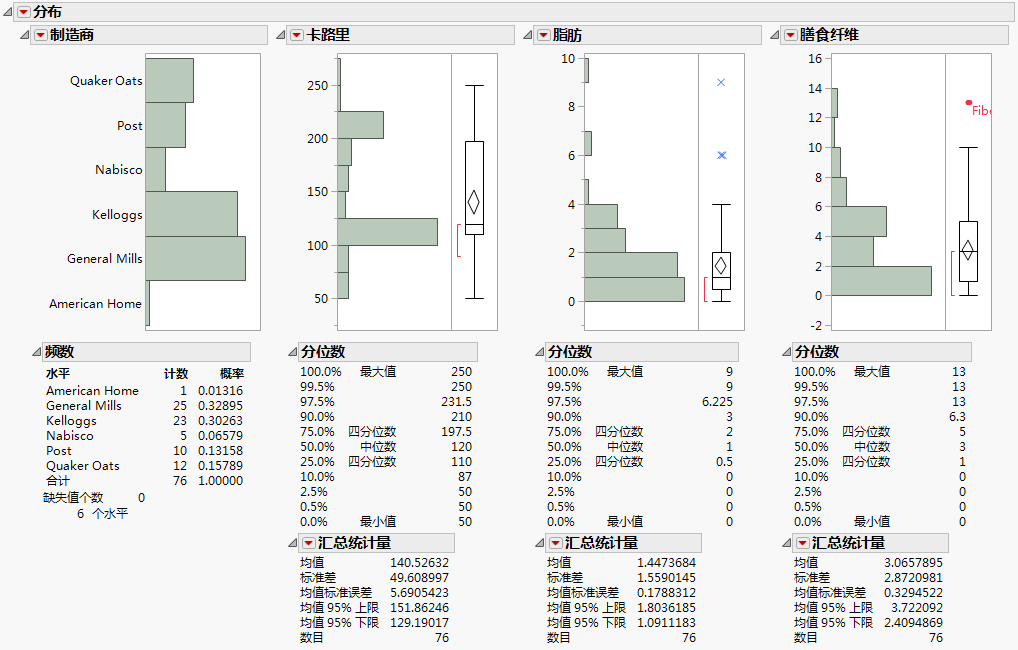Click the 膳食纤维 标准差 value 2.8720981
Viewport: 1018px width, 650px height.
tap(913, 578)
